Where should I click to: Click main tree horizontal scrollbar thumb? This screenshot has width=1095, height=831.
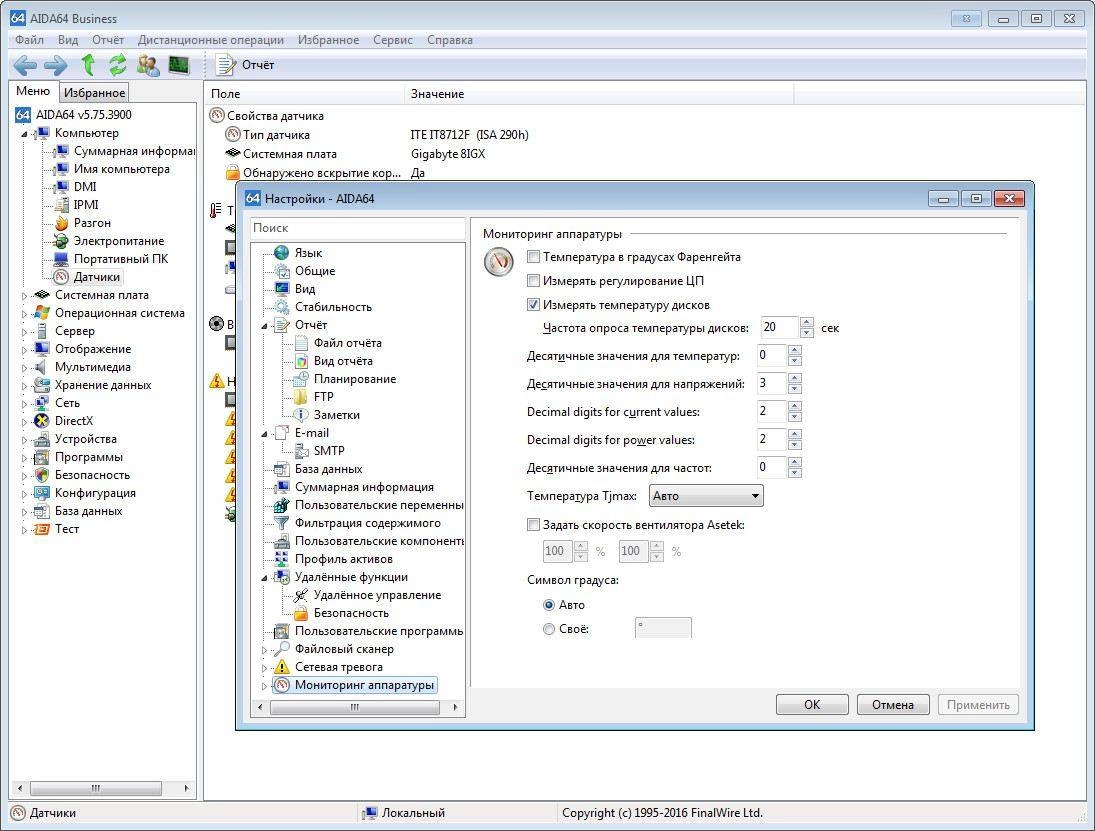(96, 788)
